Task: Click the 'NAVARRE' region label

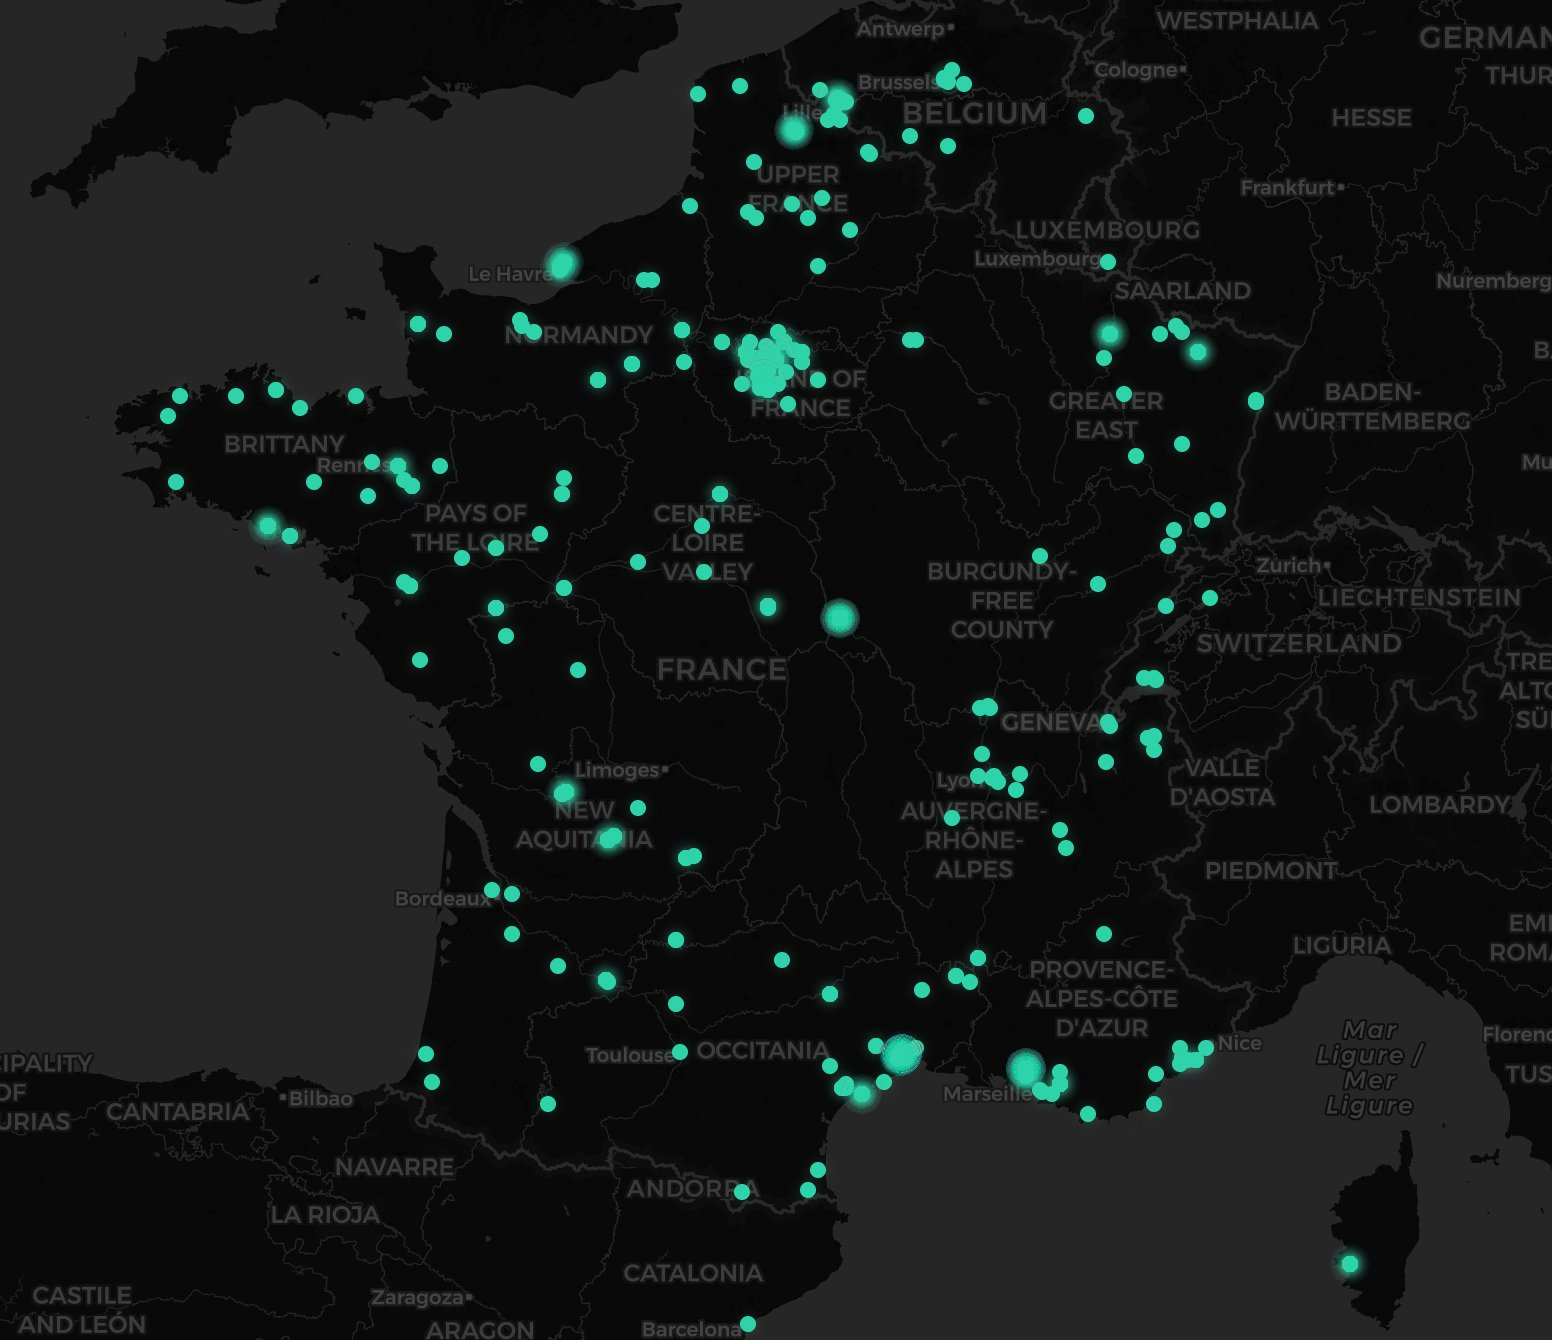Action: click(394, 1168)
